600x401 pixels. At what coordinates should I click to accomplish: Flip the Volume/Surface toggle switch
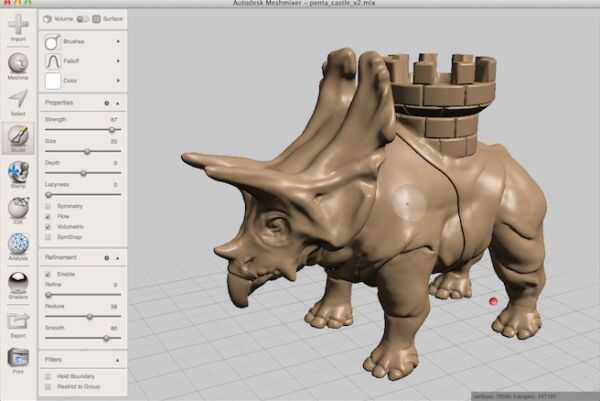[82, 19]
